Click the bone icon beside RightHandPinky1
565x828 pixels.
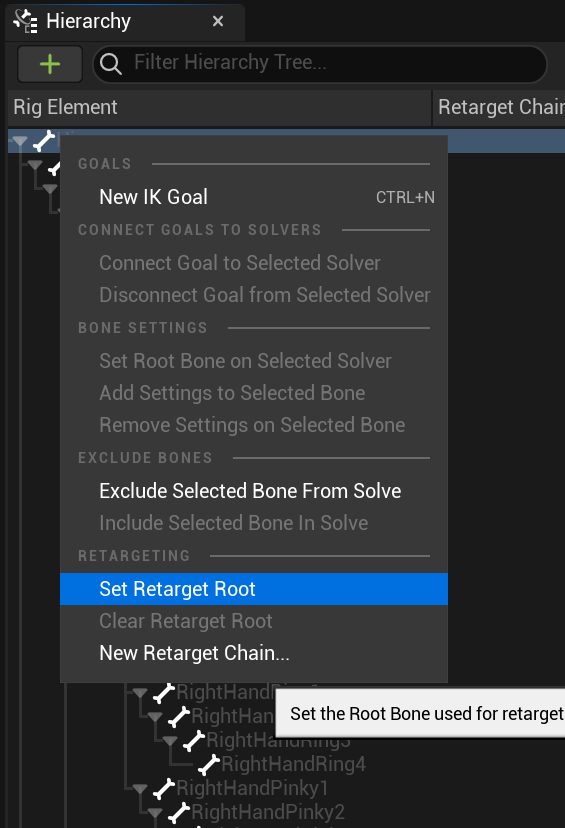point(164,788)
